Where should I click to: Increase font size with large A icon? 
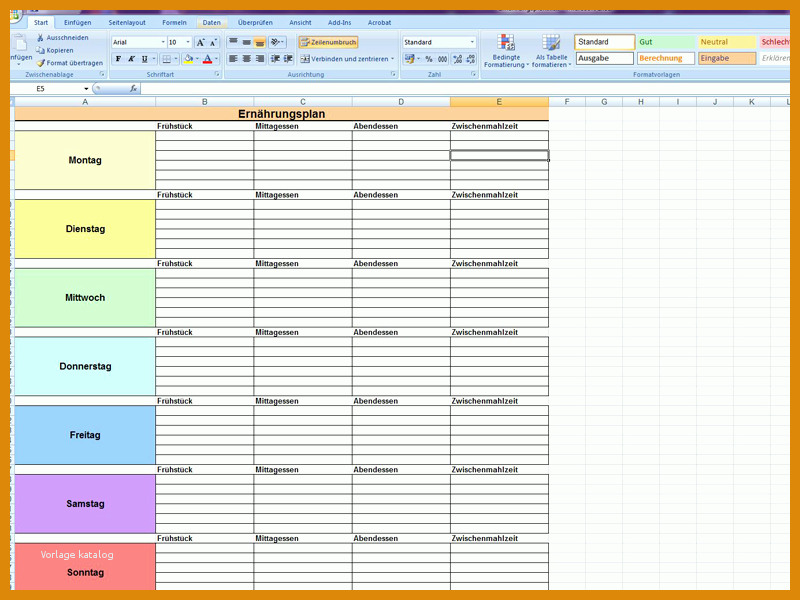201,42
